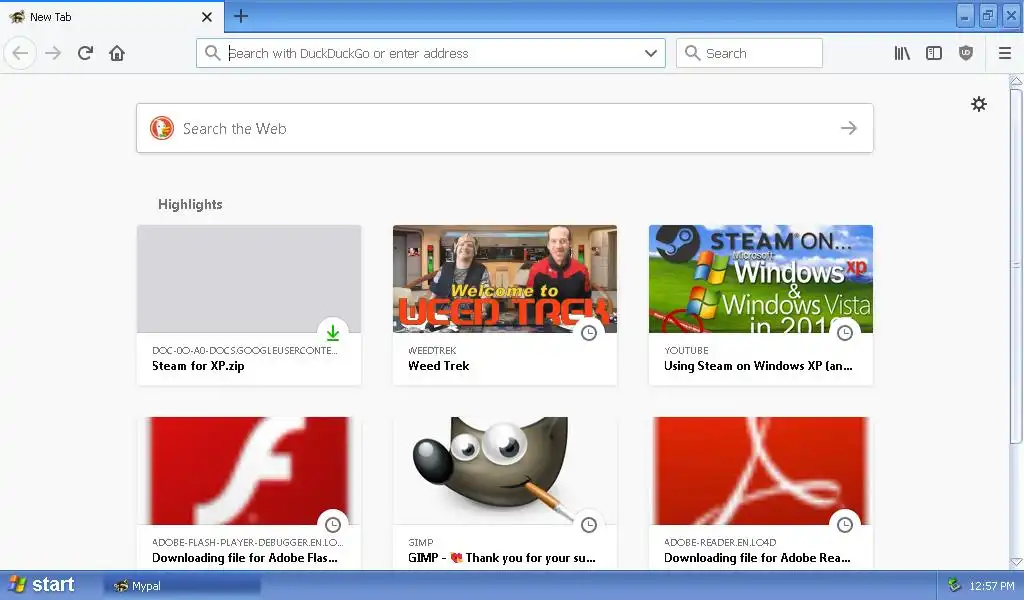Click the Adobe Flash logo thumbnail

(x=249, y=471)
